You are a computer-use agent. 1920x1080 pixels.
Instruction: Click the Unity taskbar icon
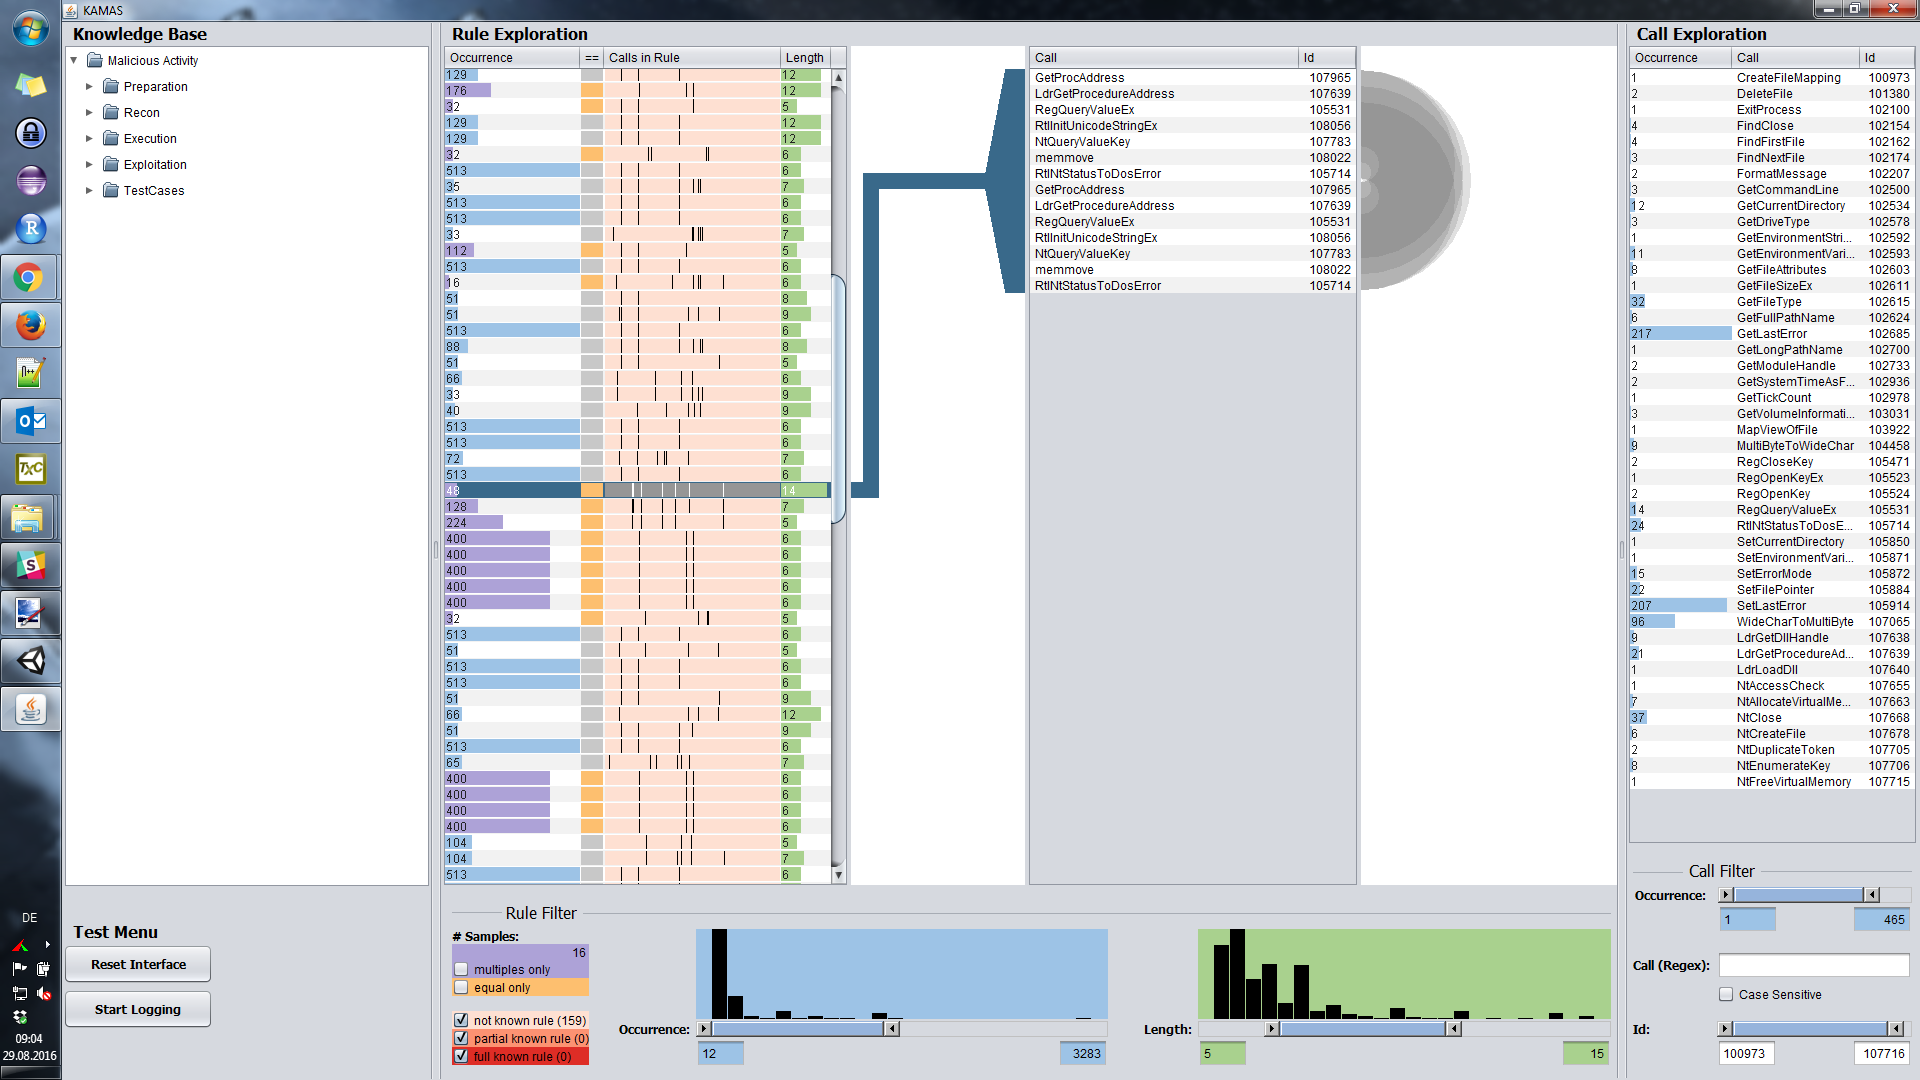tap(30, 661)
